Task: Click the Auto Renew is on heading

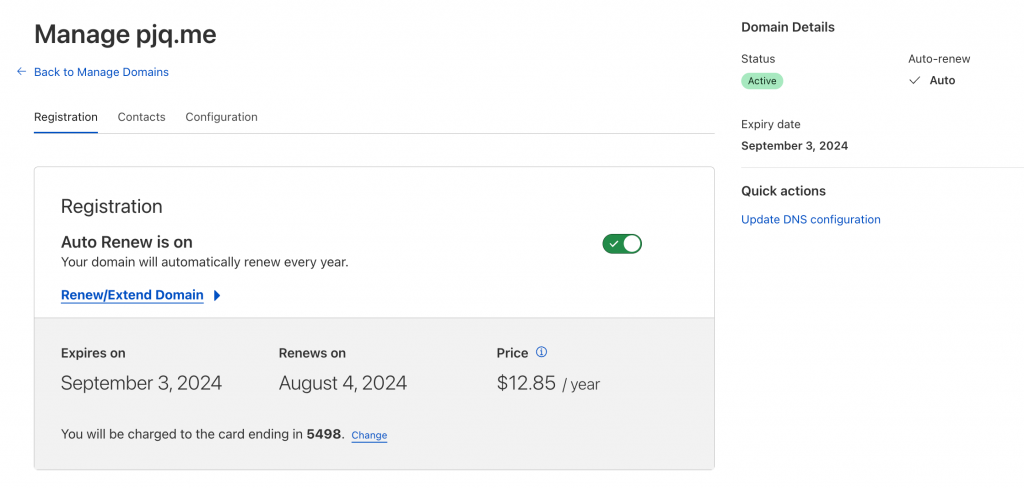Action: pyautogui.click(x=127, y=242)
